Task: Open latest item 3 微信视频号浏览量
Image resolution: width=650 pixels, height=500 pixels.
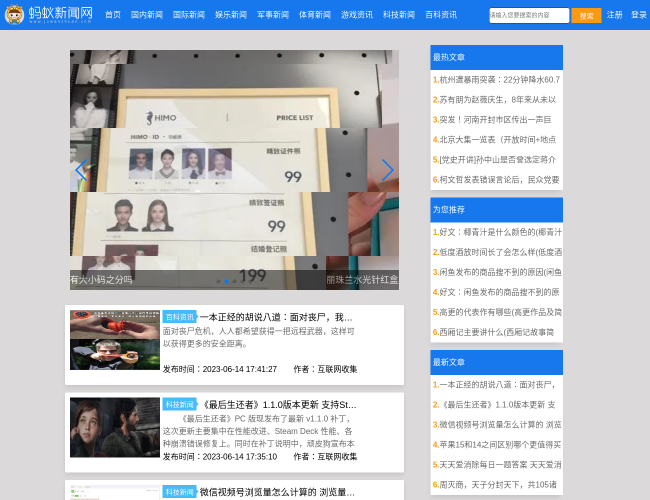Action: (497, 425)
